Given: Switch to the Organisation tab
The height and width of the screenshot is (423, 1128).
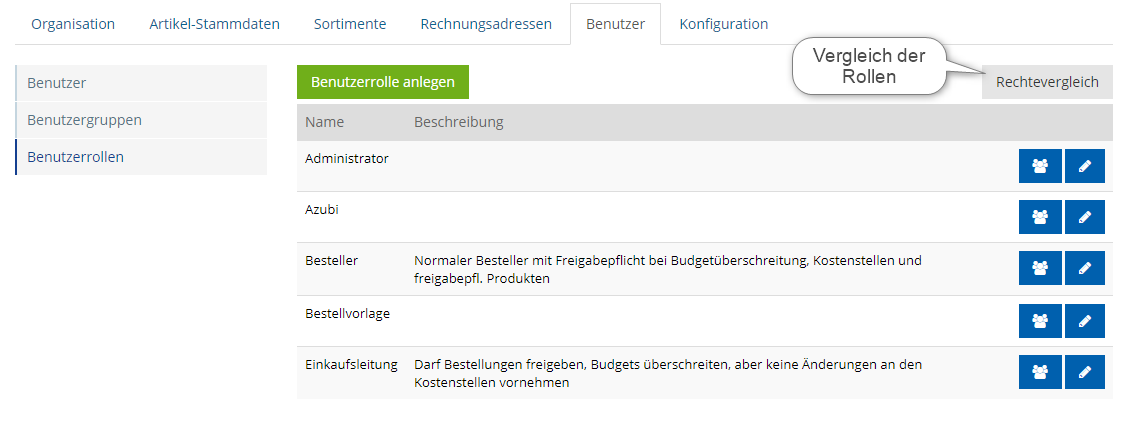Looking at the screenshot, I should (73, 24).
